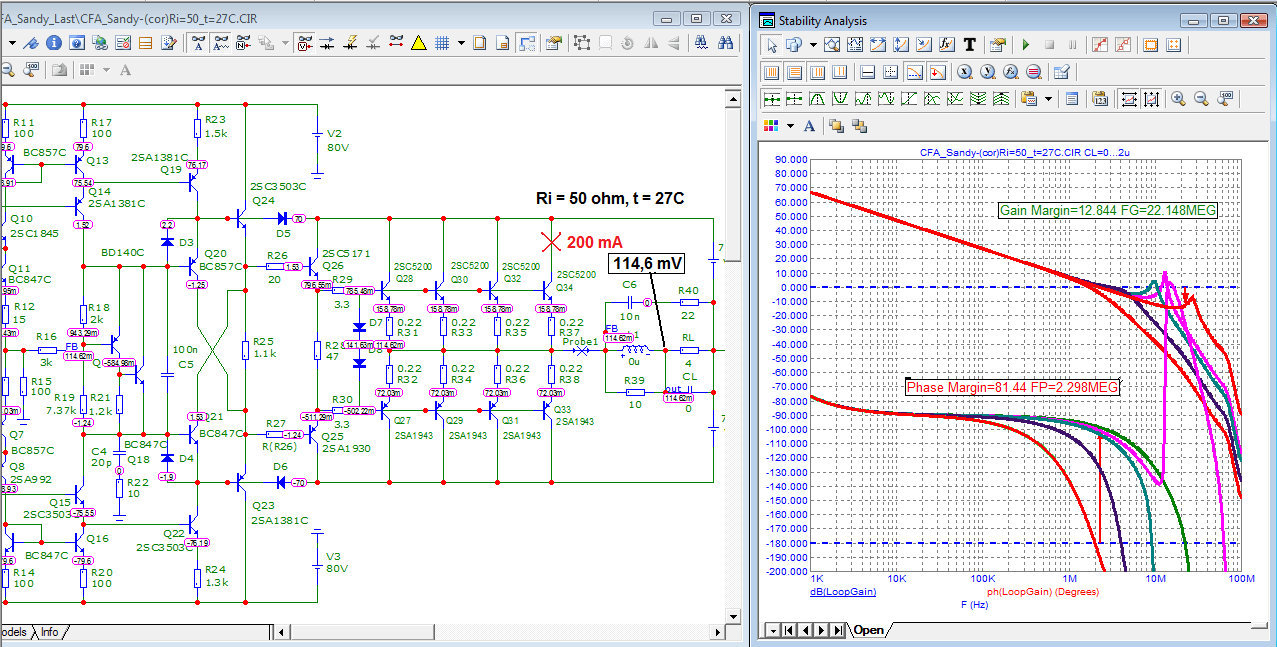This screenshot has width=1277, height=647.
Task: Switch to the Open tab in Stability Analysis
Action: click(x=868, y=630)
